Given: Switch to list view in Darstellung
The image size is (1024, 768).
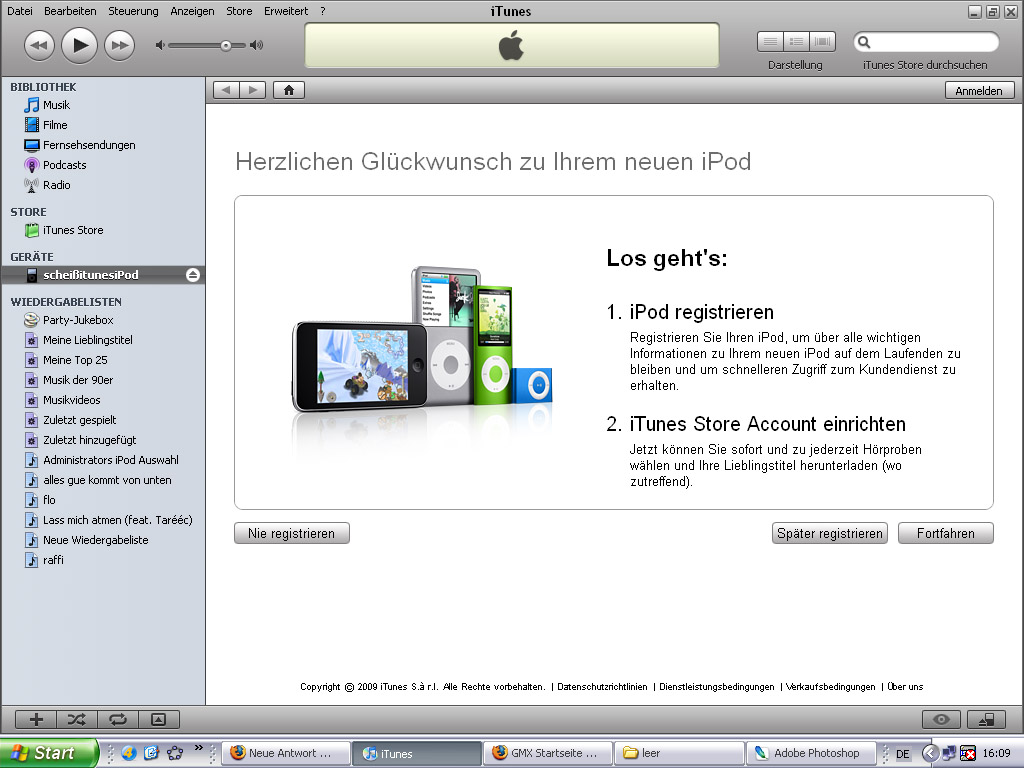Looking at the screenshot, I should coord(770,42).
